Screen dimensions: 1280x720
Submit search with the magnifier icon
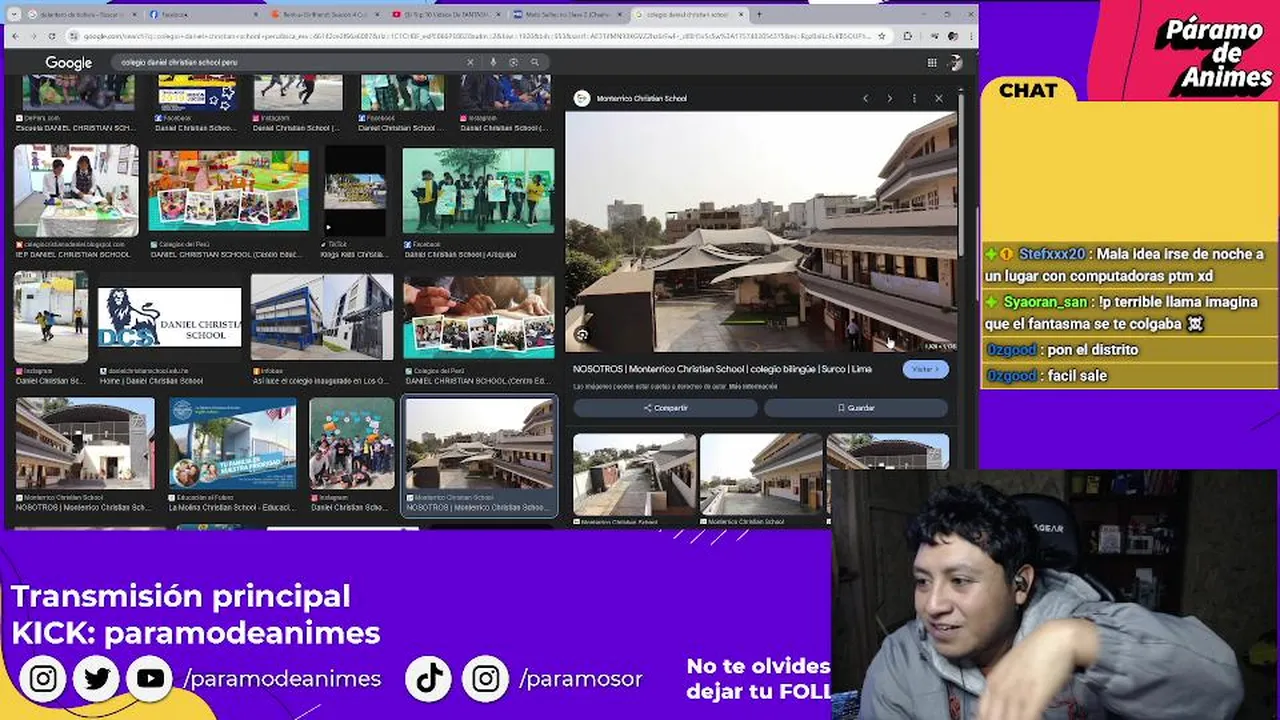coord(535,62)
